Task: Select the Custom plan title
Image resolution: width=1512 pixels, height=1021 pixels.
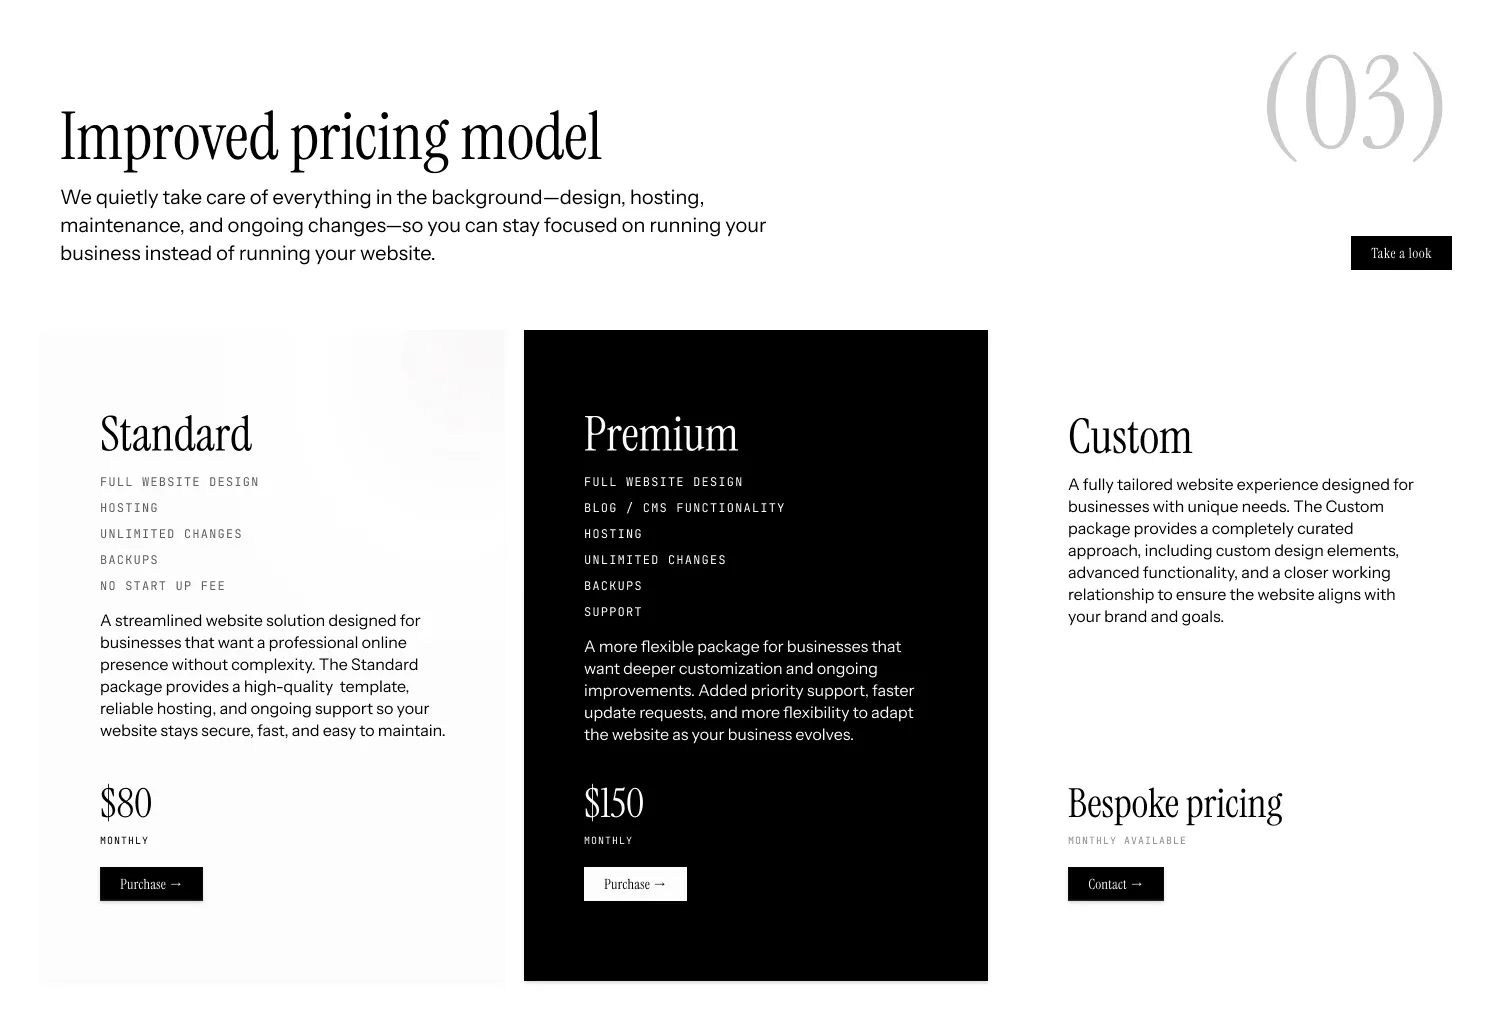Action: (1130, 437)
